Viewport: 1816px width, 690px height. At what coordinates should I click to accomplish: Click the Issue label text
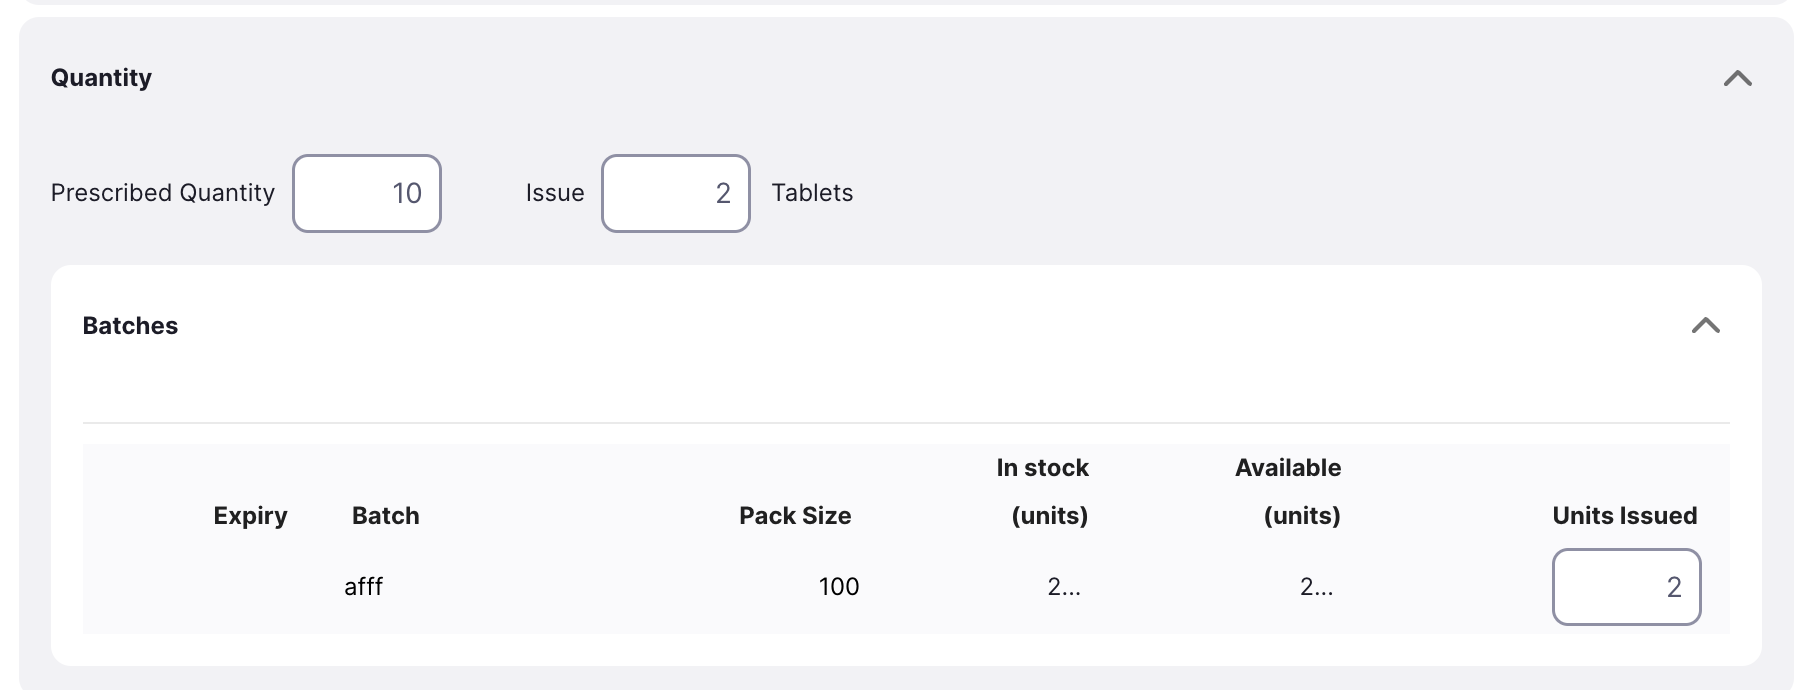(555, 193)
